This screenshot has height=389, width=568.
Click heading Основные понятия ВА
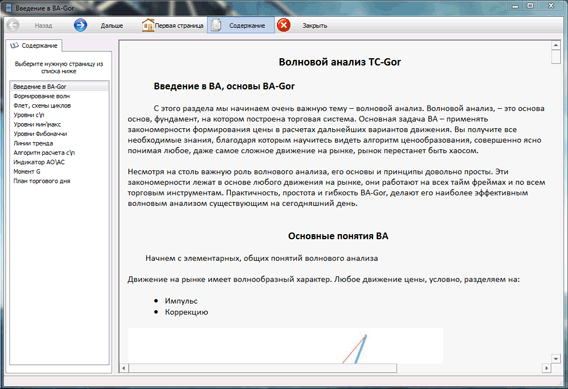coord(338,236)
